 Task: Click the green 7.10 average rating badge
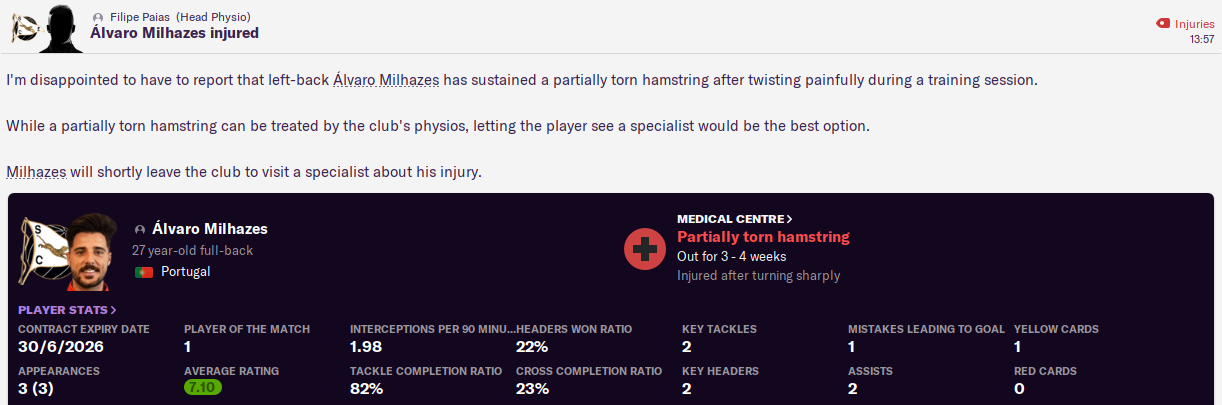(203, 387)
